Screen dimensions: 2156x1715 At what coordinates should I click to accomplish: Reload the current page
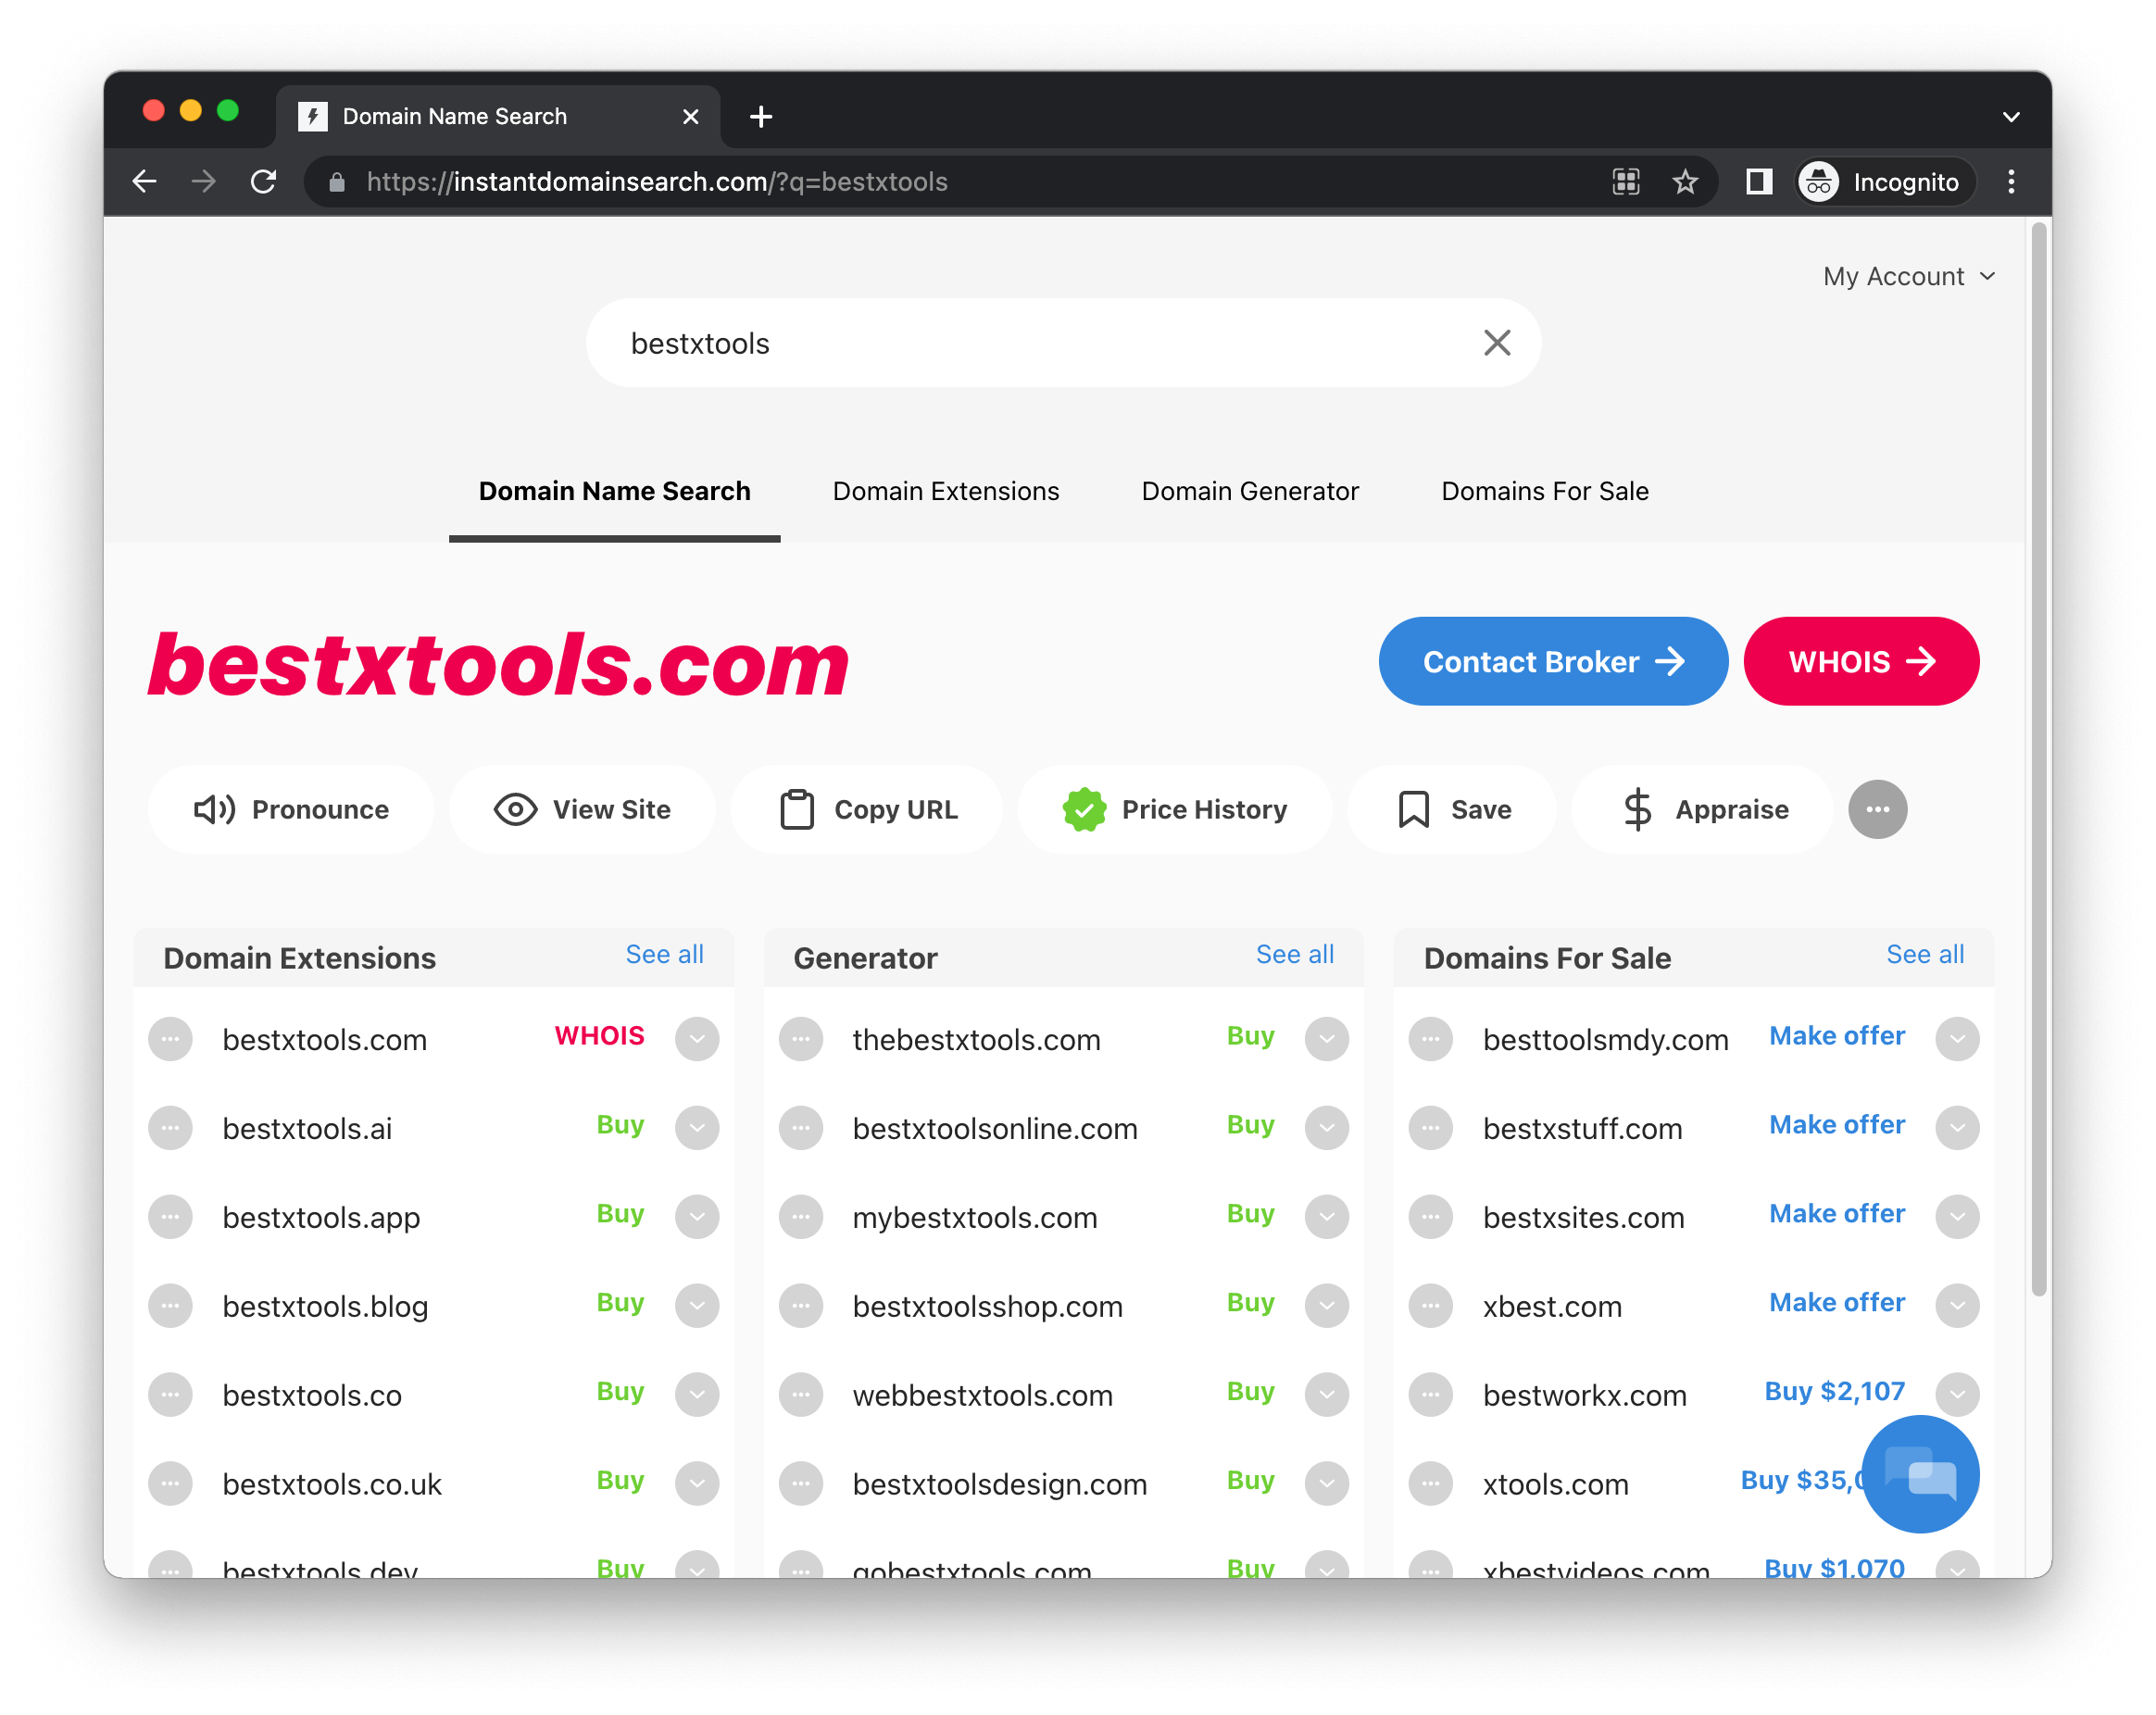(x=263, y=181)
